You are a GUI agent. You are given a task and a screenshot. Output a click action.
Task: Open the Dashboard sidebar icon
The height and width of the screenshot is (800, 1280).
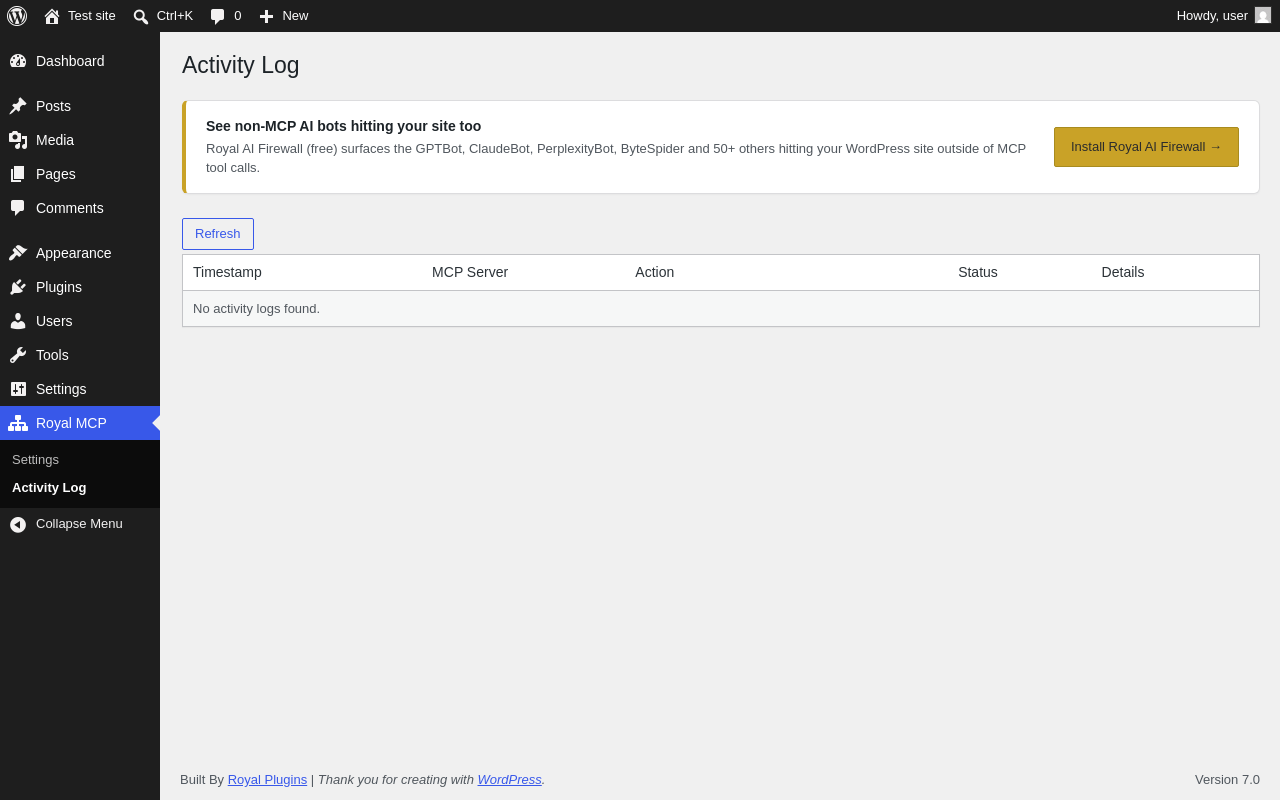click(18, 61)
